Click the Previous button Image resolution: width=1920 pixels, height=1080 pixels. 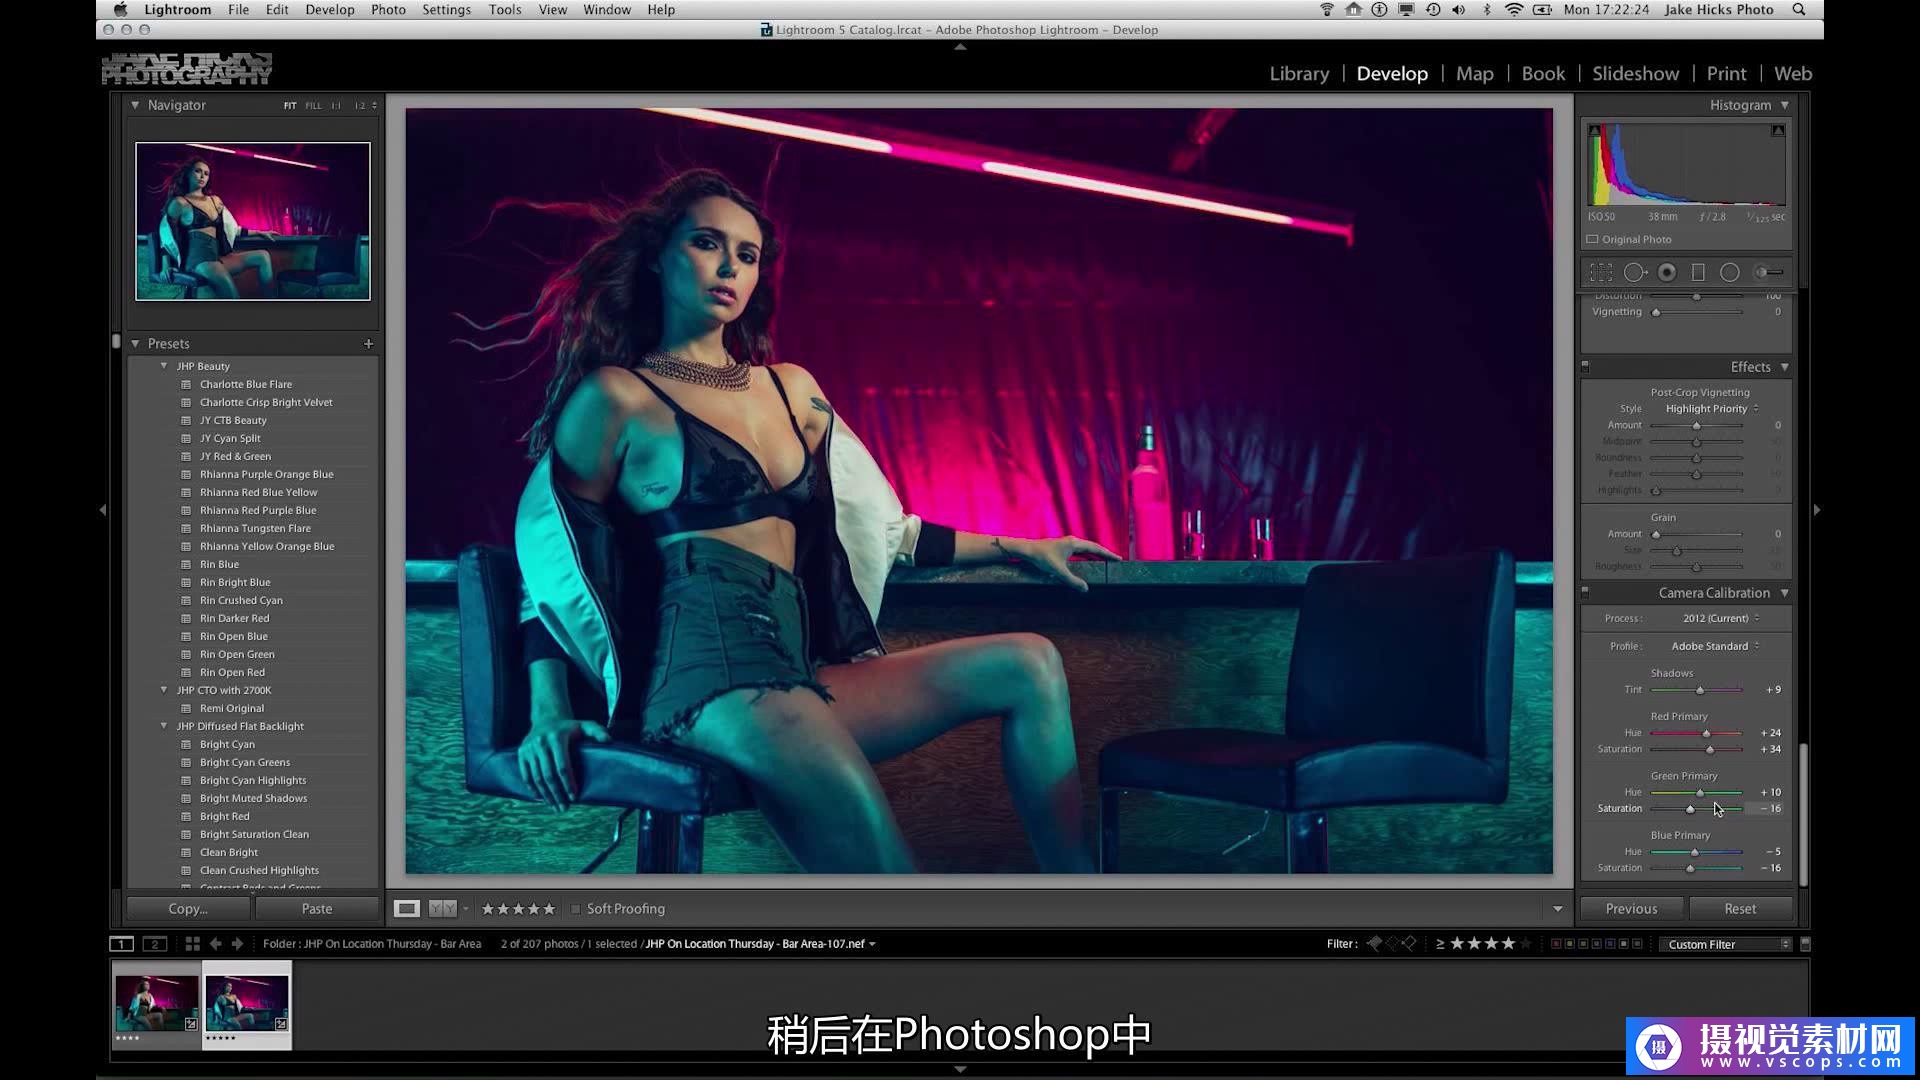(1630, 908)
